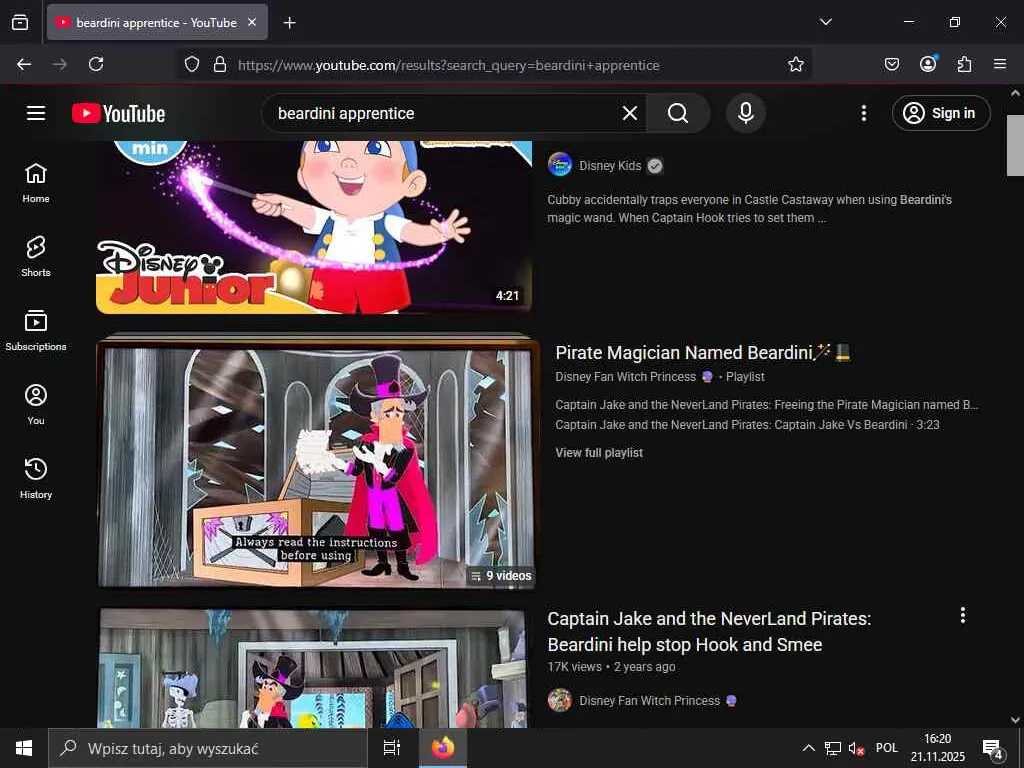Play the Disney Junior Cubby video thumbnail
This screenshot has width=1024, height=768.
[313, 227]
